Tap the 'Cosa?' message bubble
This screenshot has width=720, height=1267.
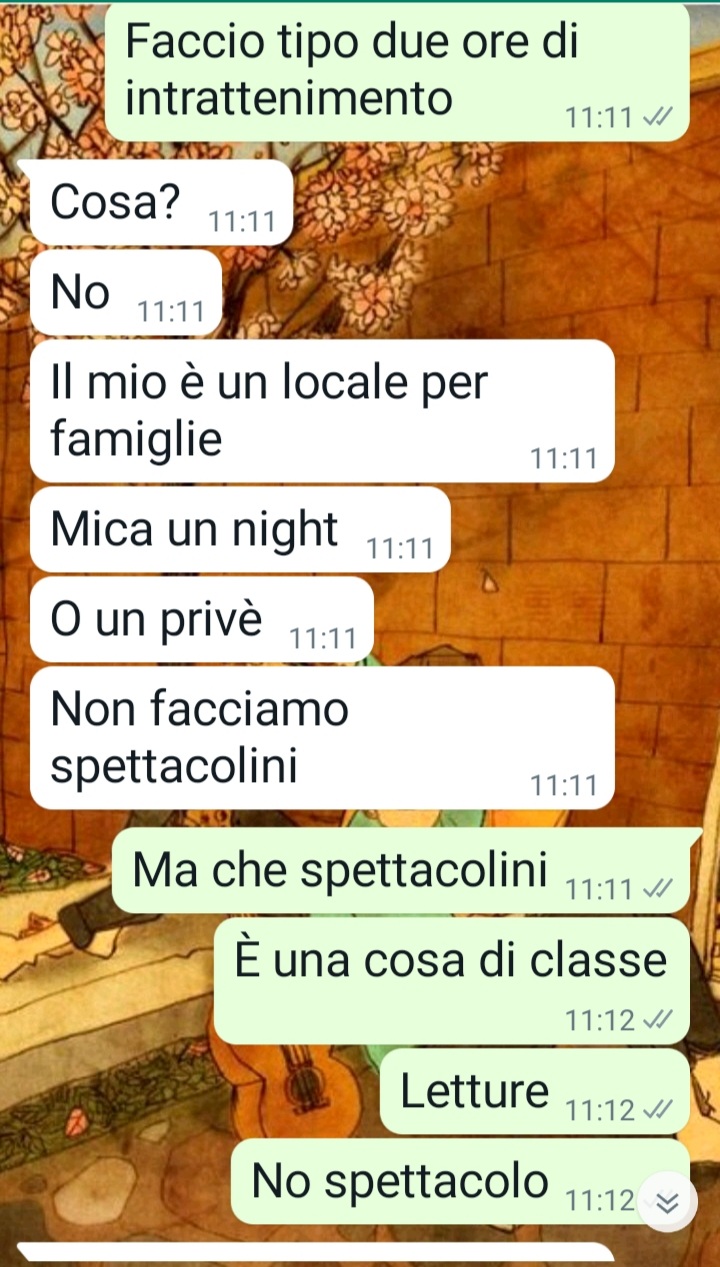[x=162, y=203]
